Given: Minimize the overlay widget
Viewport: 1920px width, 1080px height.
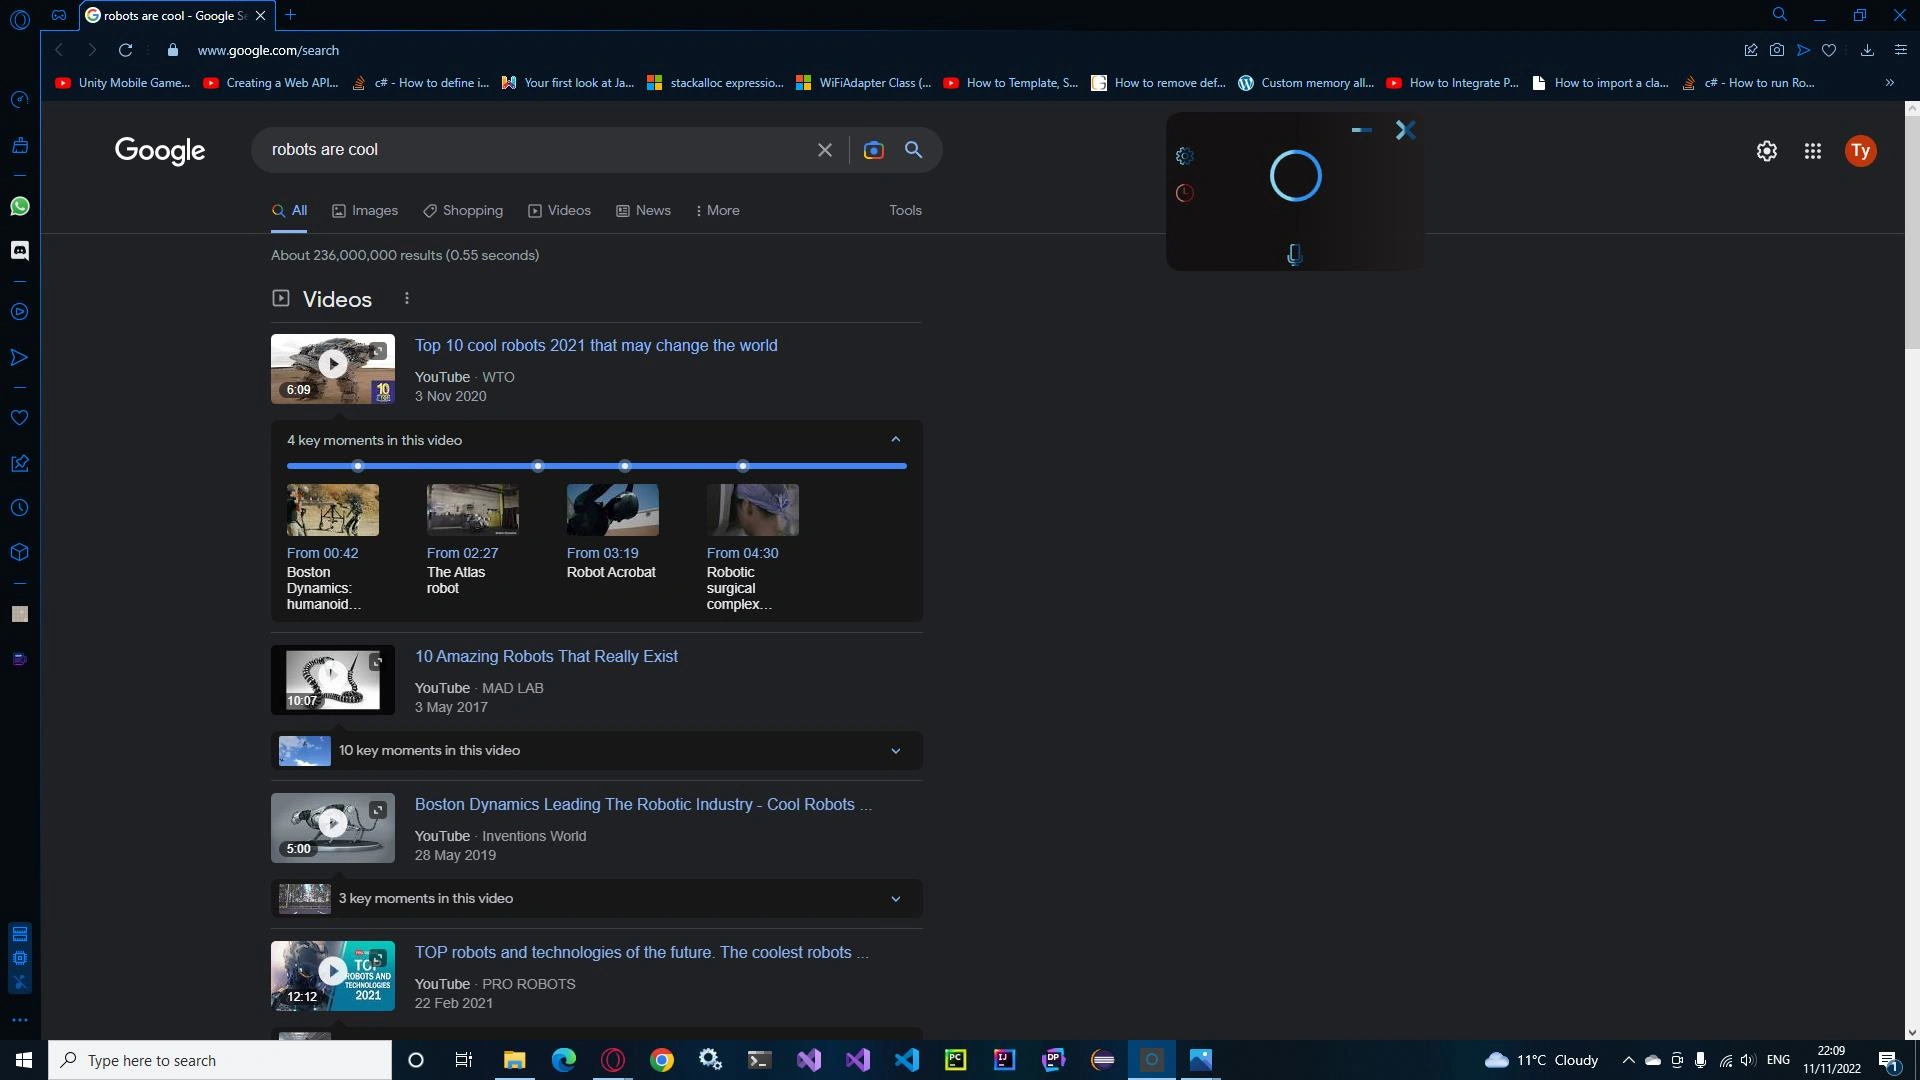Looking at the screenshot, I should click(1361, 130).
